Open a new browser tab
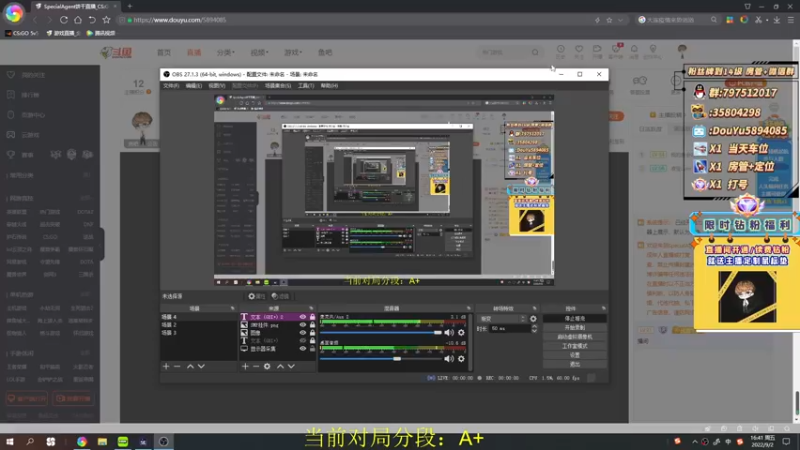 click(130, 6)
